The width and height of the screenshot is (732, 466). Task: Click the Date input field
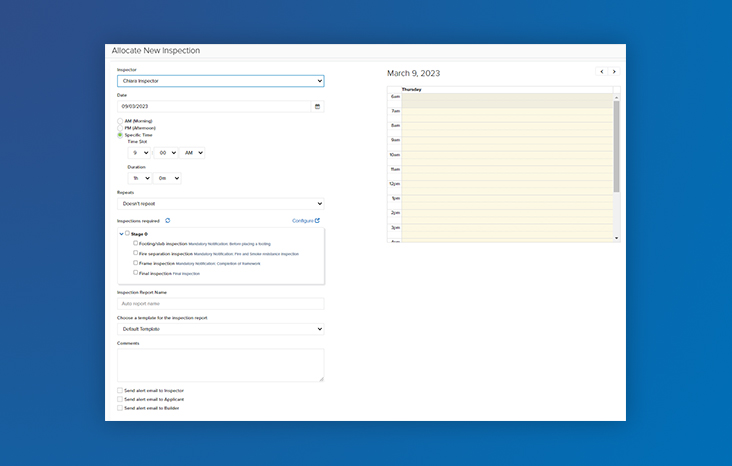[x=214, y=106]
